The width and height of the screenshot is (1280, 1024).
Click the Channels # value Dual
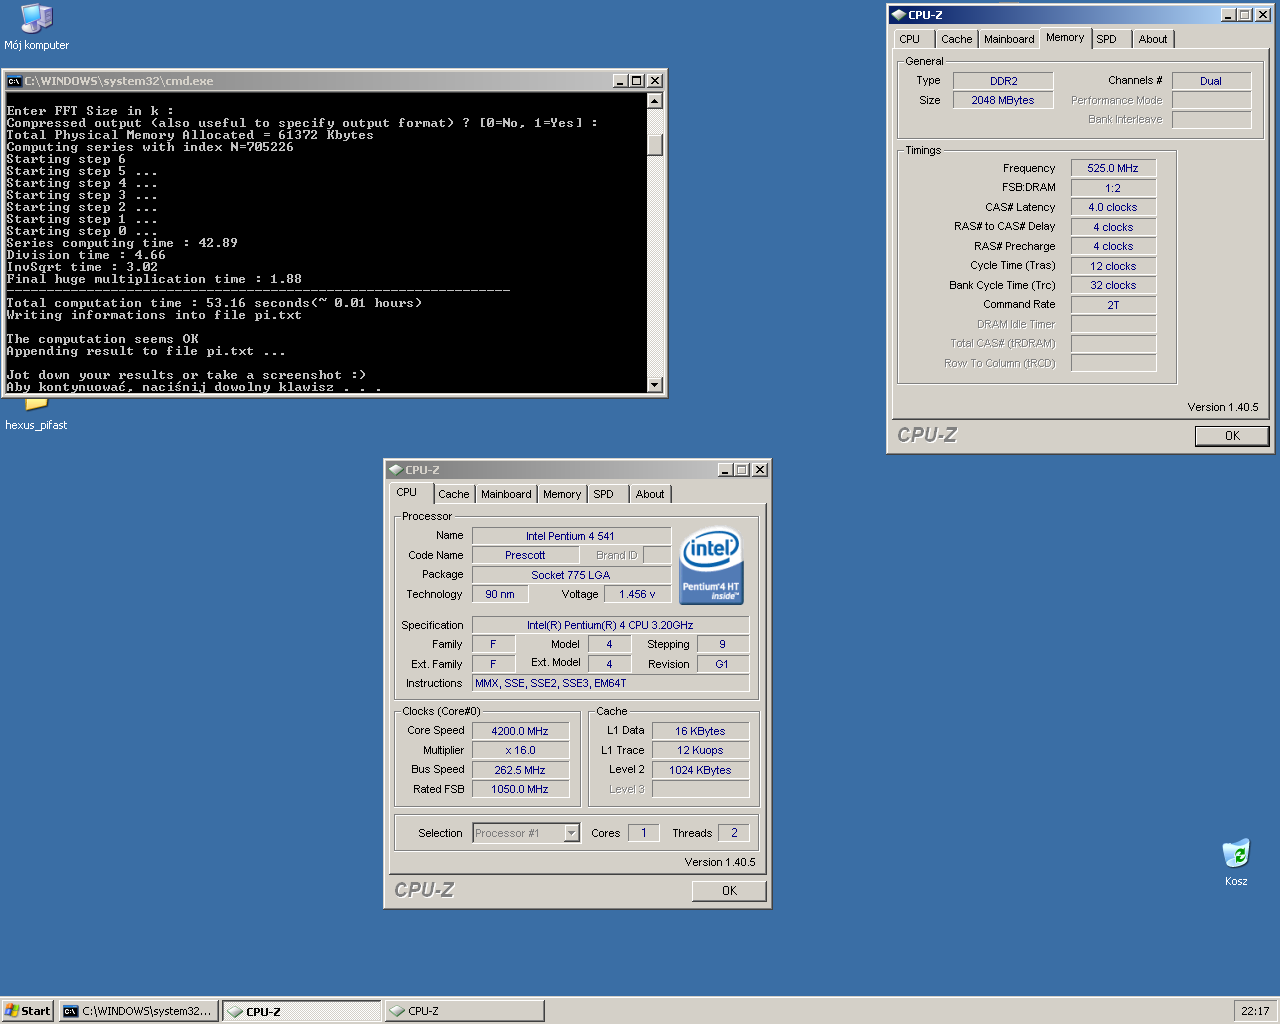(1211, 81)
